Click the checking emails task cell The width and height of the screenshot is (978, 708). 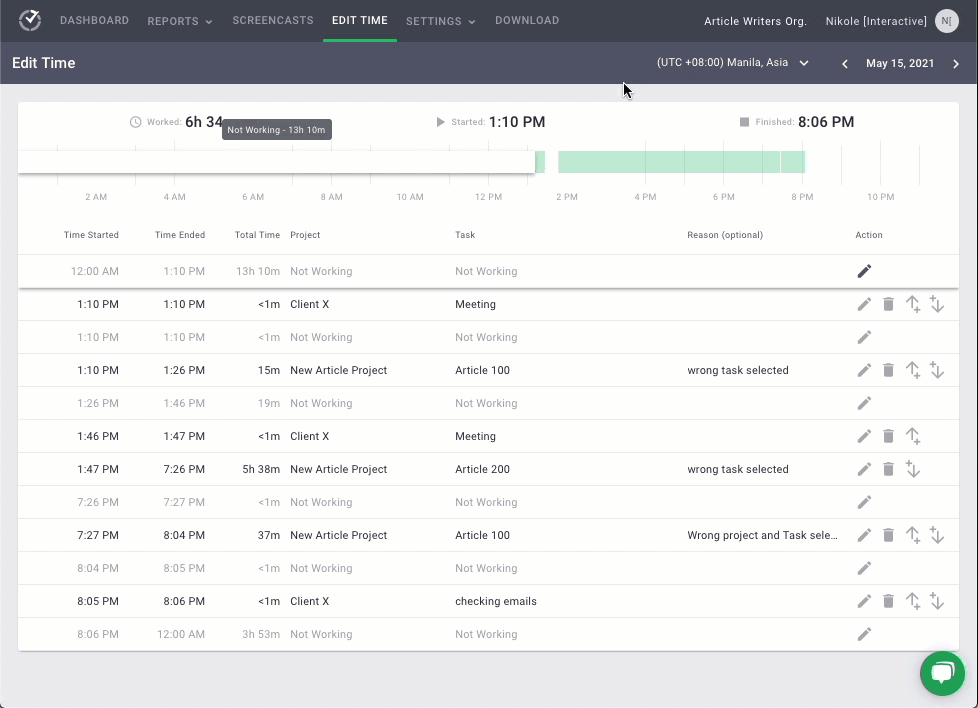496,602
